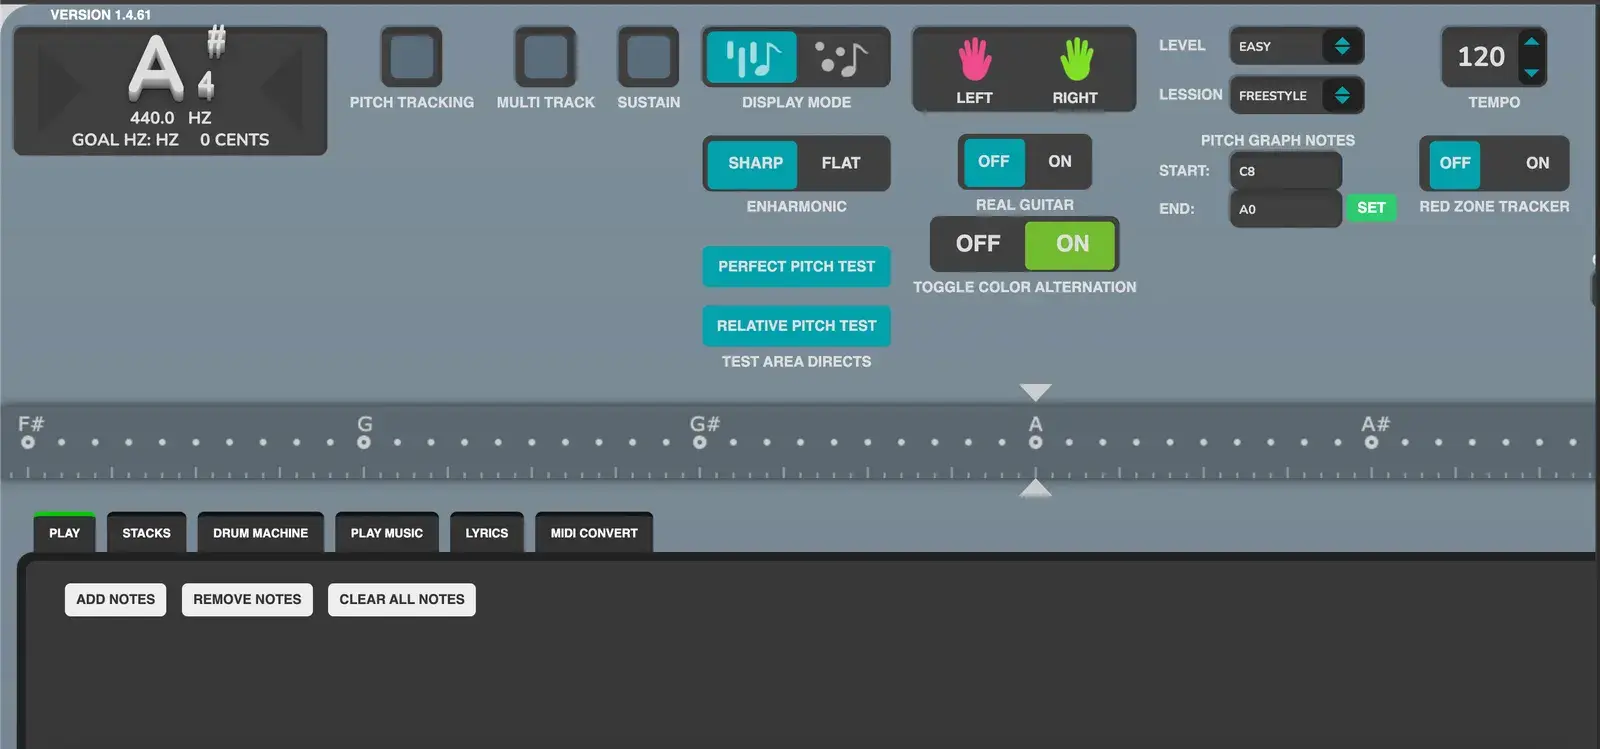The height and width of the screenshot is (749, 1600).
Task: Open the Play Music tab
Action: click(387, 533)
